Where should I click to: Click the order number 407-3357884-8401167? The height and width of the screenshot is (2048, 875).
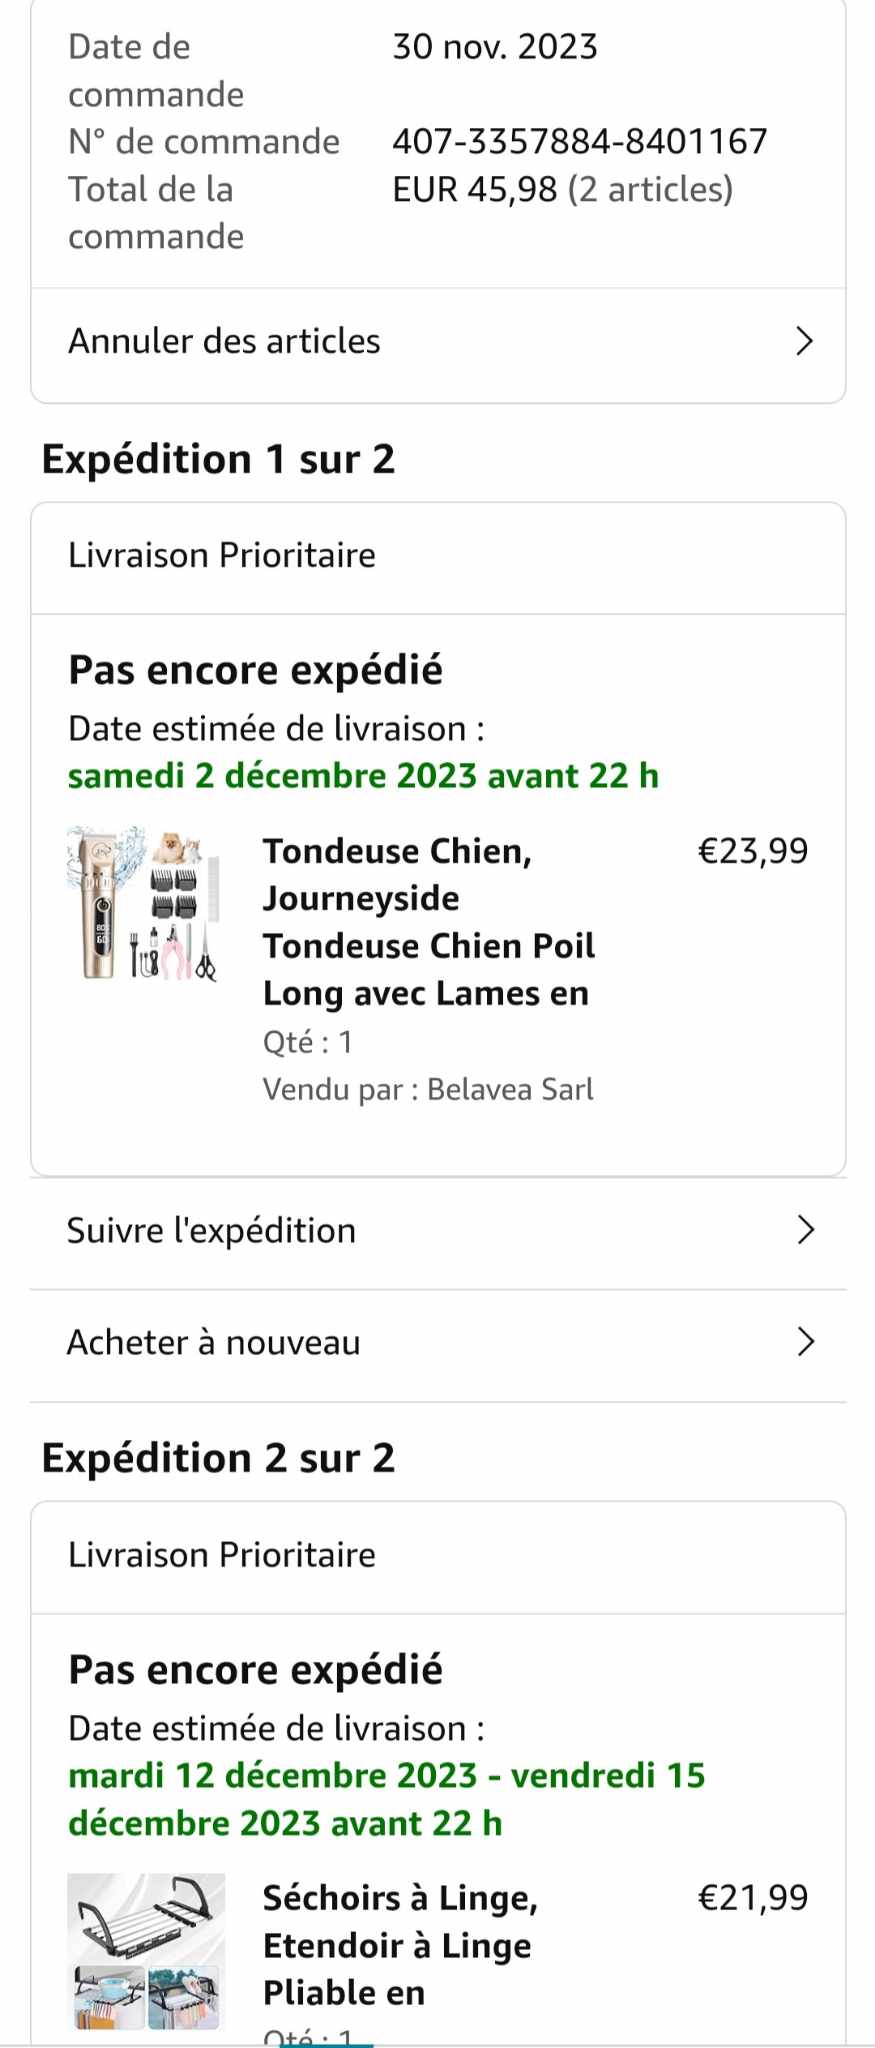pos(579,142)
